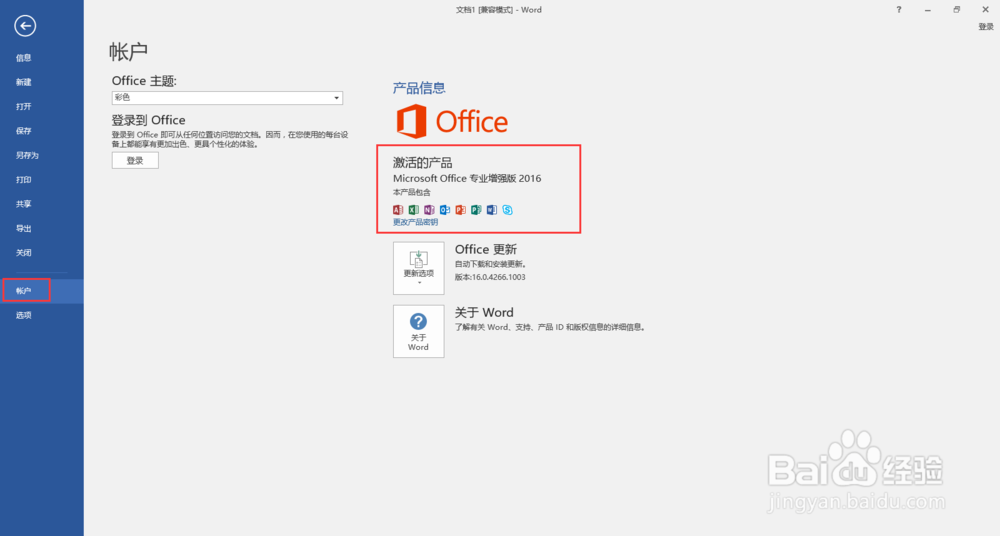Click the 登录 button under 登录到 Office
Screen dimensions: 1000x536
135,161
